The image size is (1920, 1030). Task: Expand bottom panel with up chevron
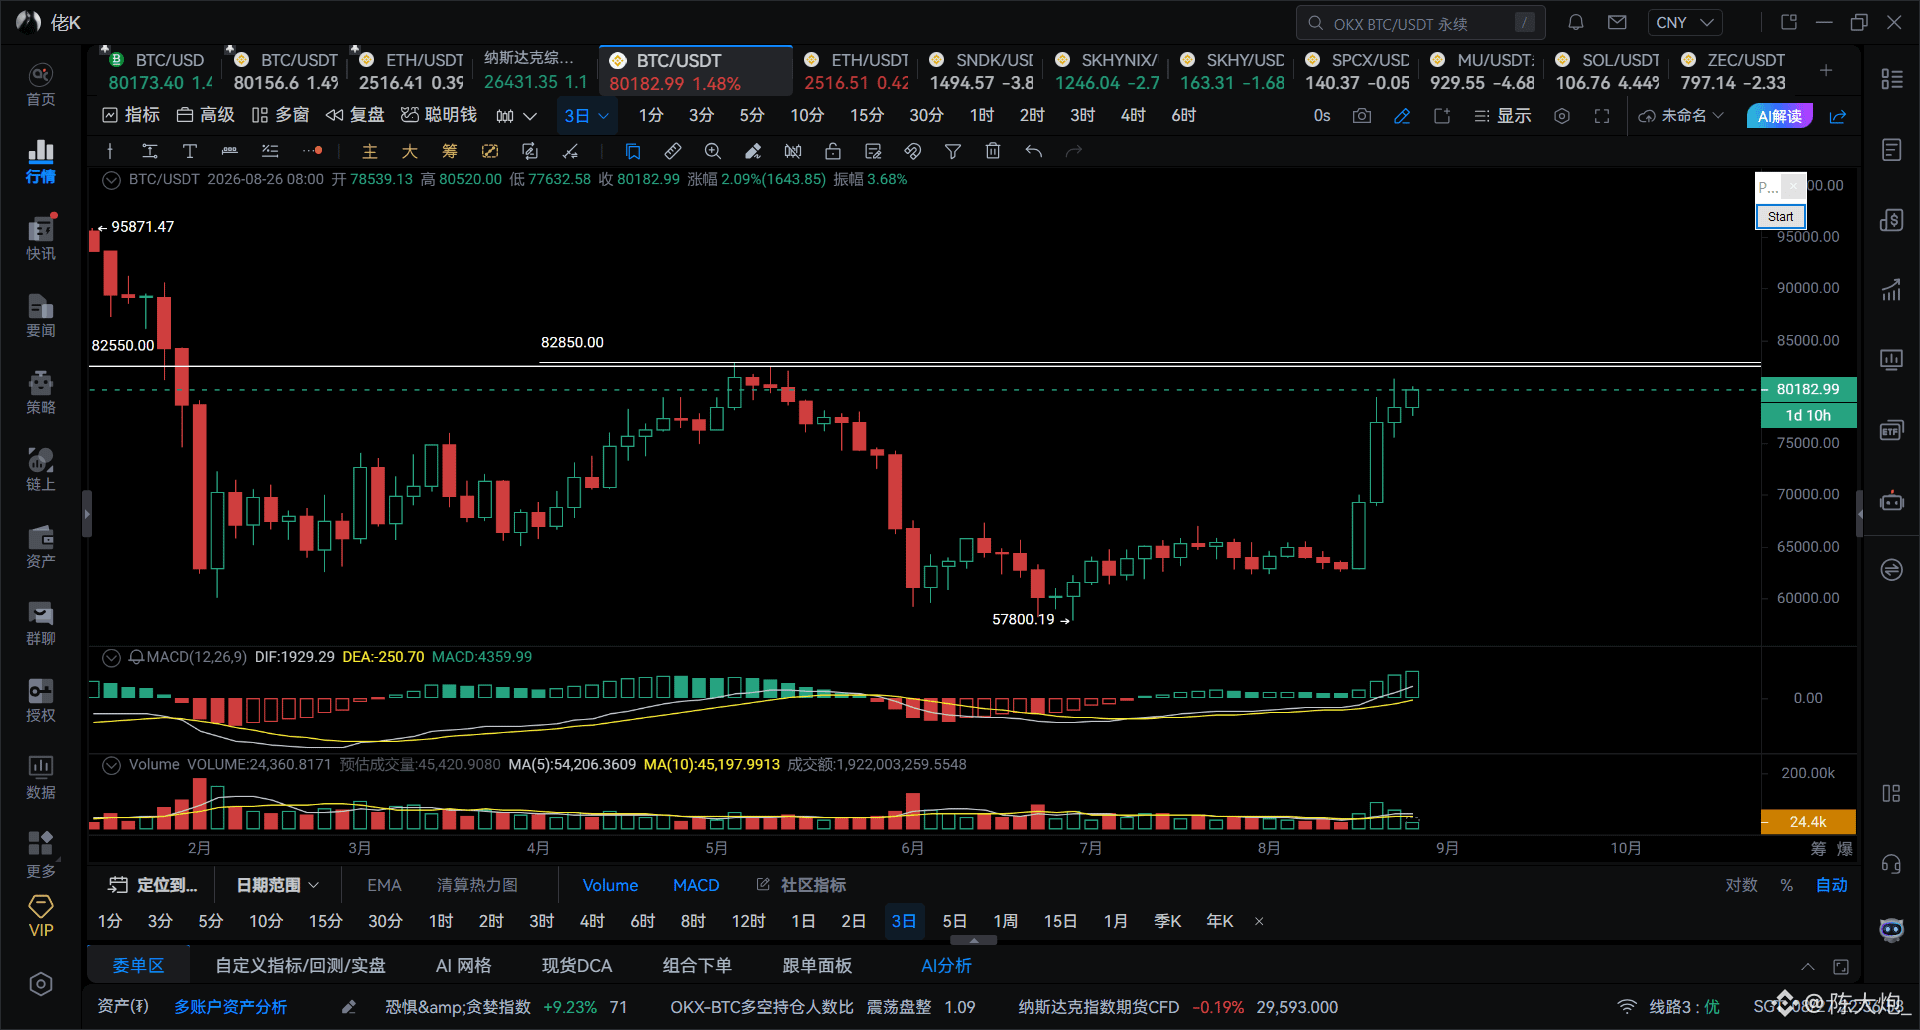tap(1808, 966)
